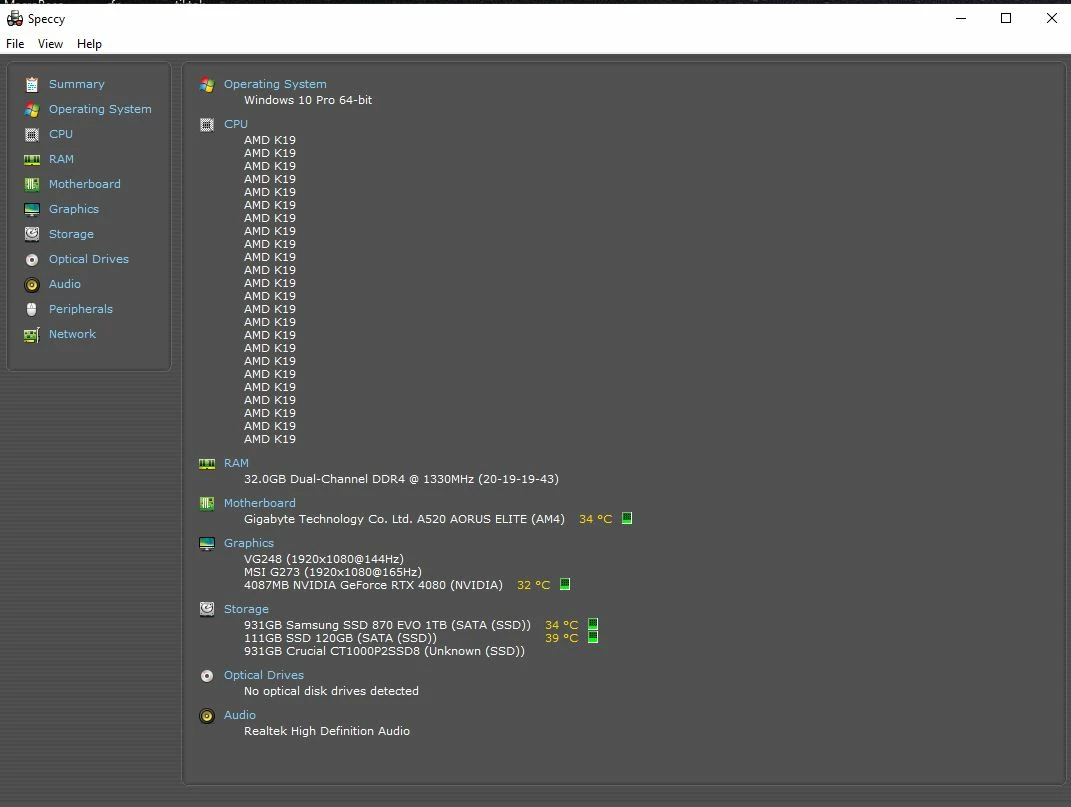Select 'No optical disk drives detected' text

tap(331, 691)
